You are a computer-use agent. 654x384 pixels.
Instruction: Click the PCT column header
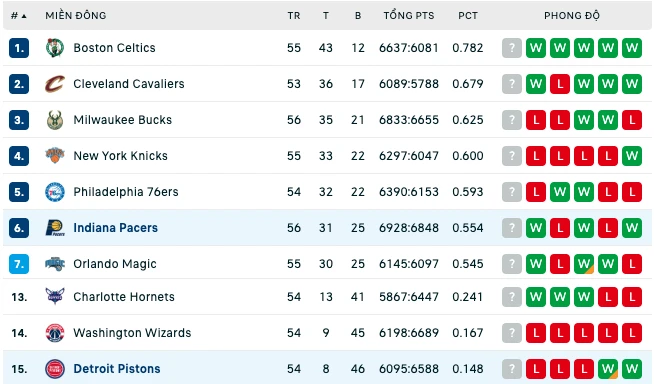(468, 16)
